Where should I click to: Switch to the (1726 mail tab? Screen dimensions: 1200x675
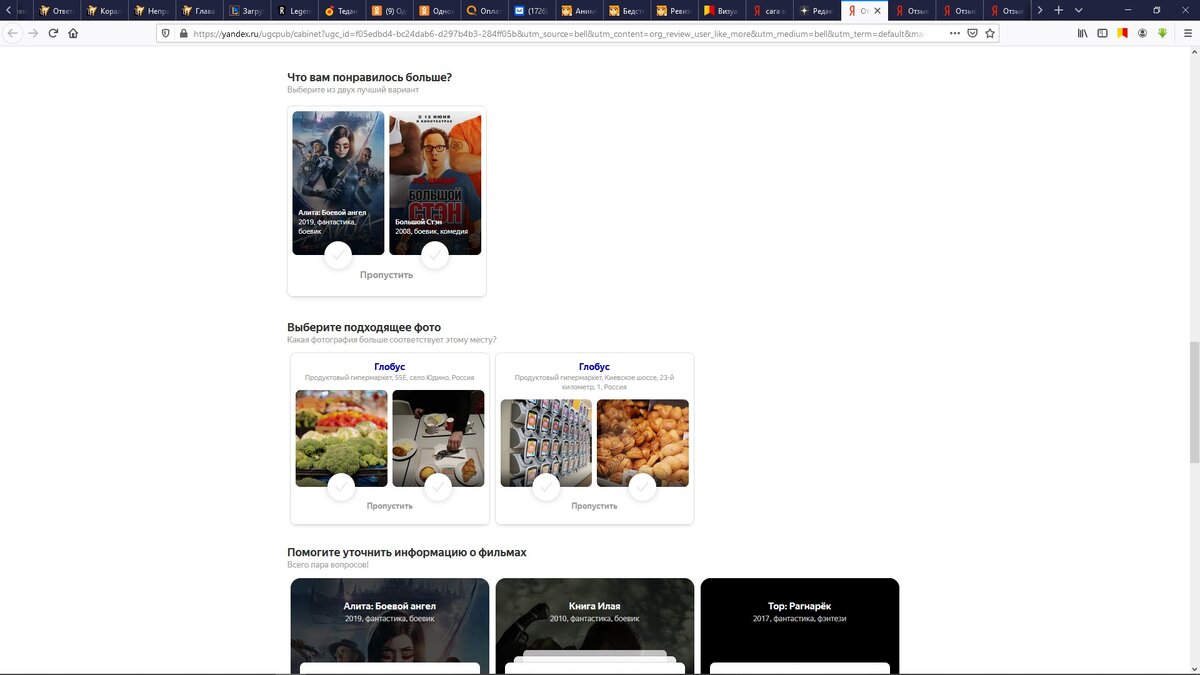tap(530, 10)
